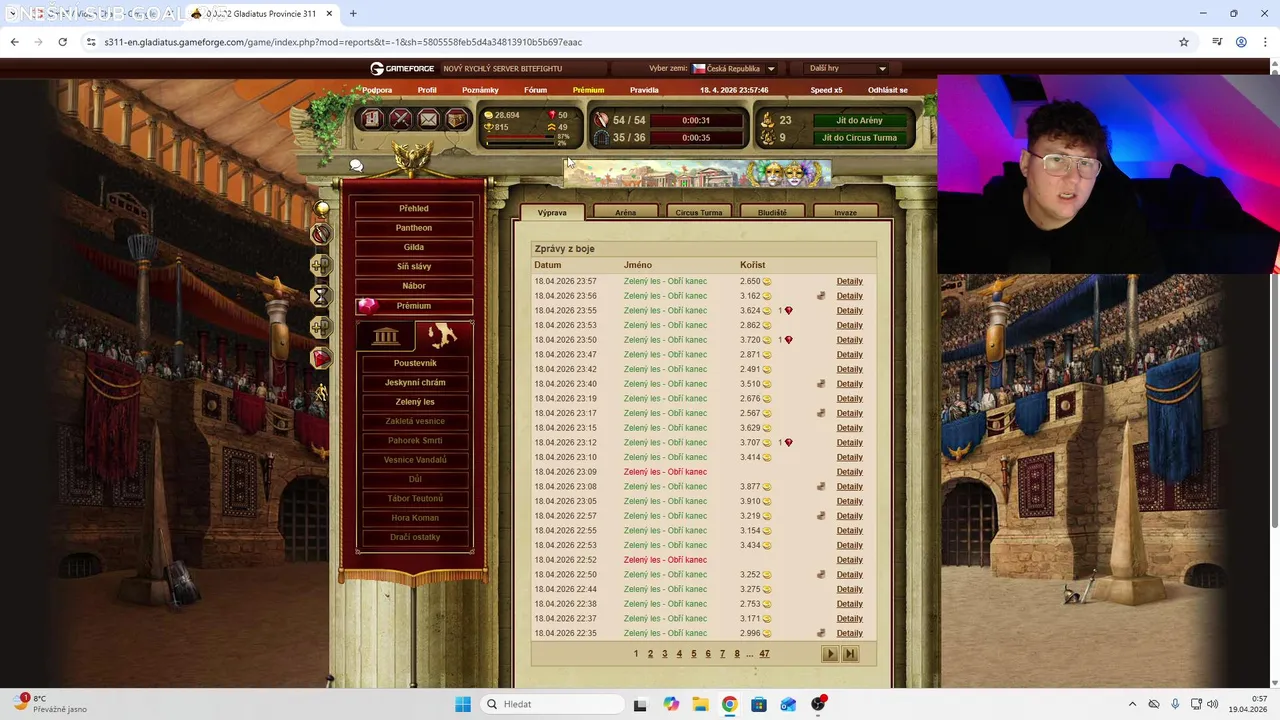Open Detaily for the 23:57 battle report
Screen dimensions: 1280x720
850,281
